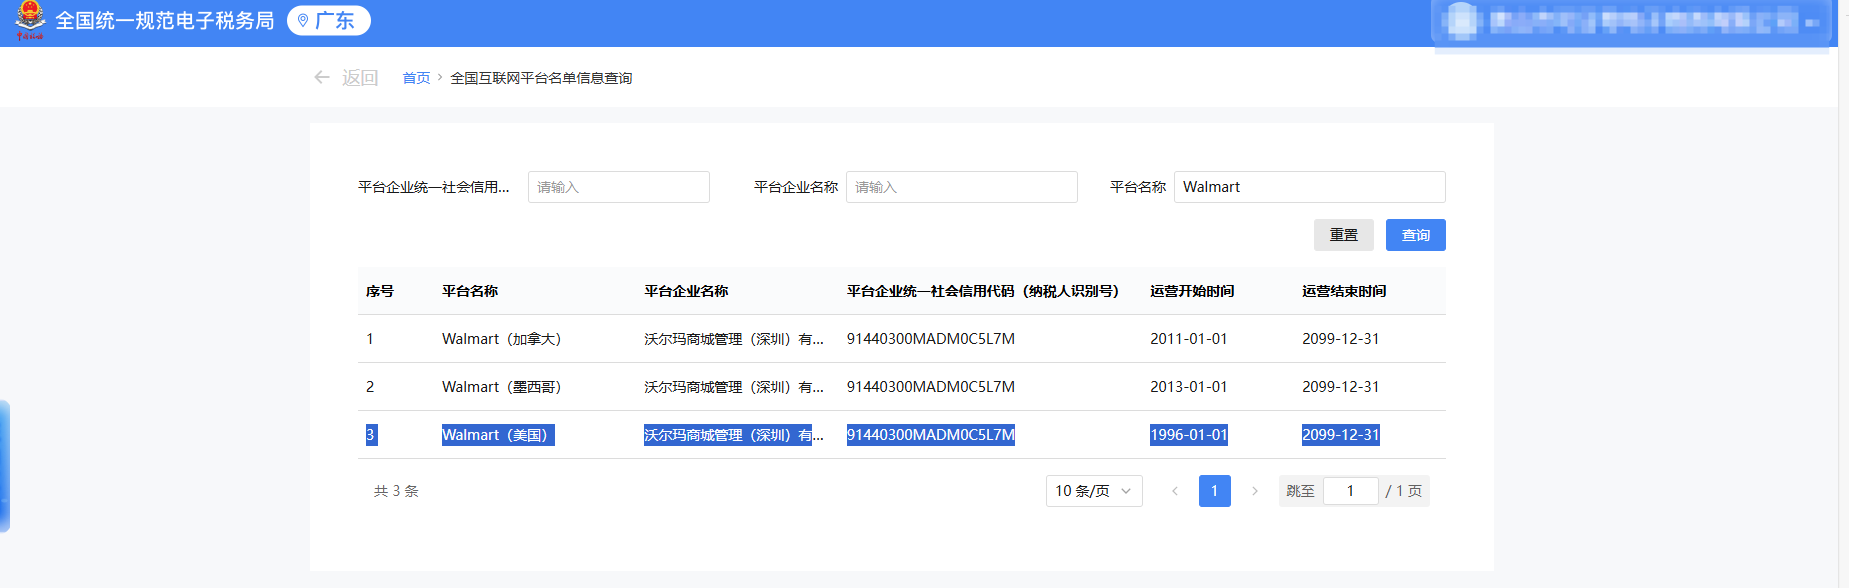Click the back arrow icon
The height and width of the screenshot is (588, 1849).
click(x=322, y=77)
